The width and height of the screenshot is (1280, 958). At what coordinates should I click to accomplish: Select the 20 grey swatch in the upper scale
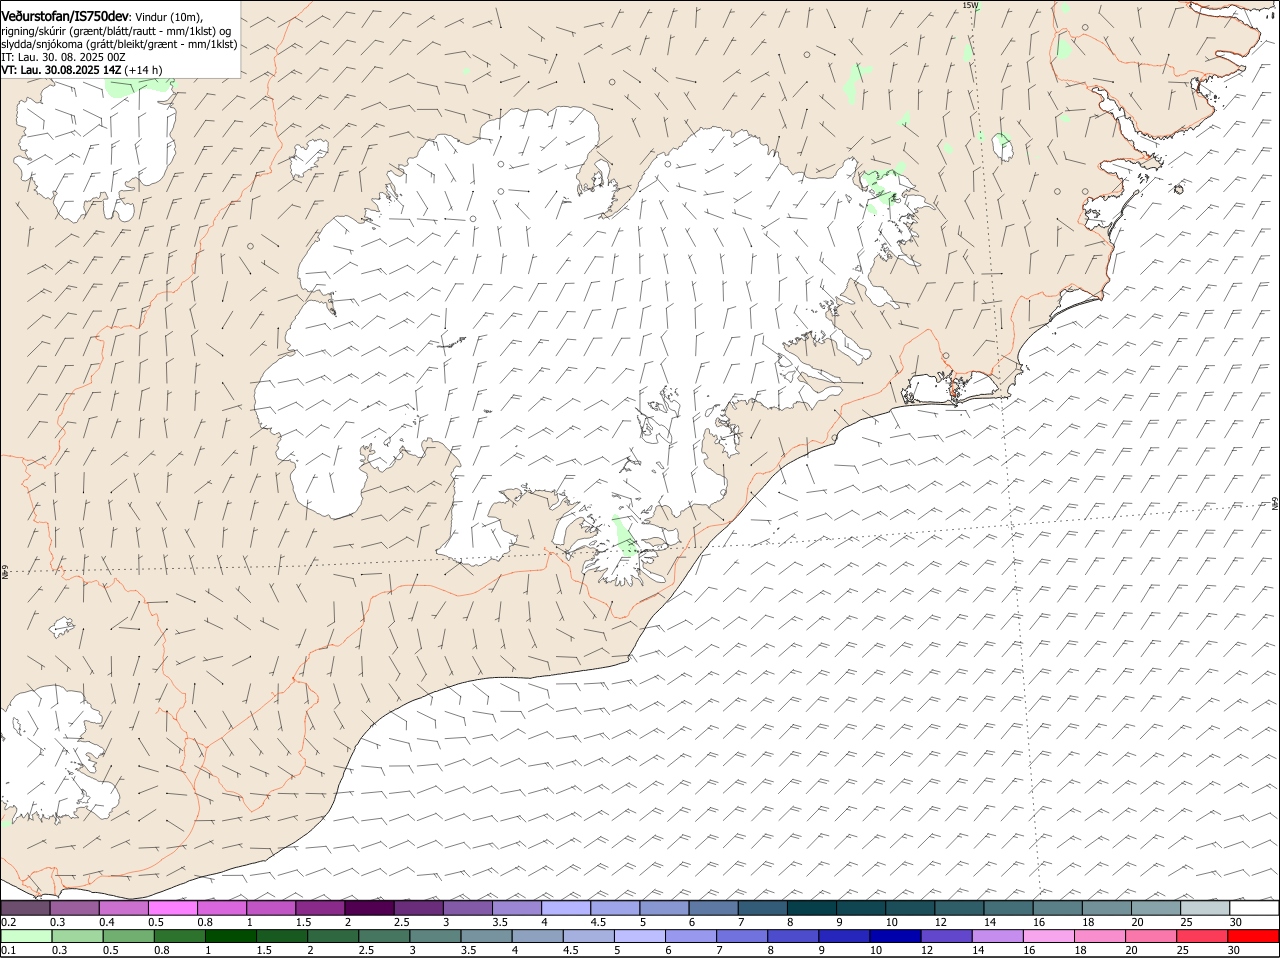coord(1157,908)
